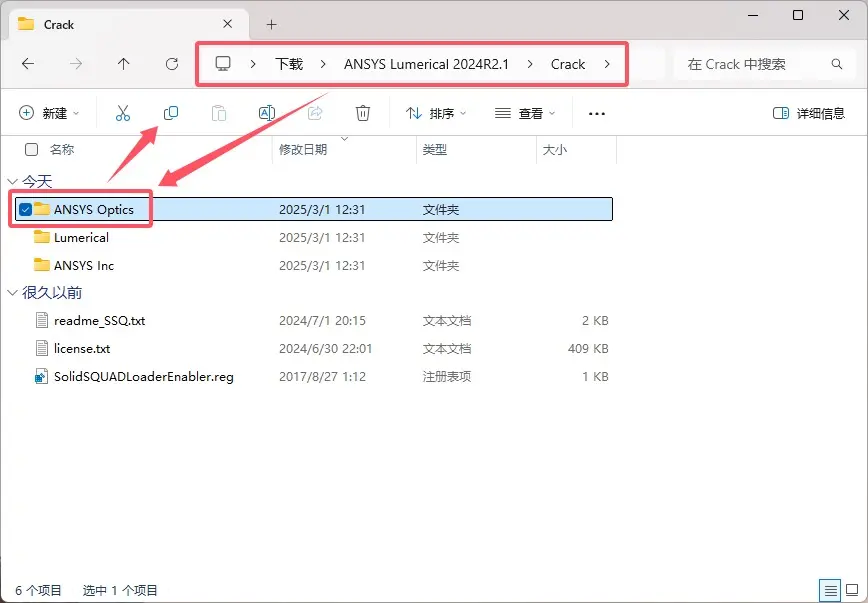
Task: Open the 新建 (New) dropdown
Action: pos(49,113)
